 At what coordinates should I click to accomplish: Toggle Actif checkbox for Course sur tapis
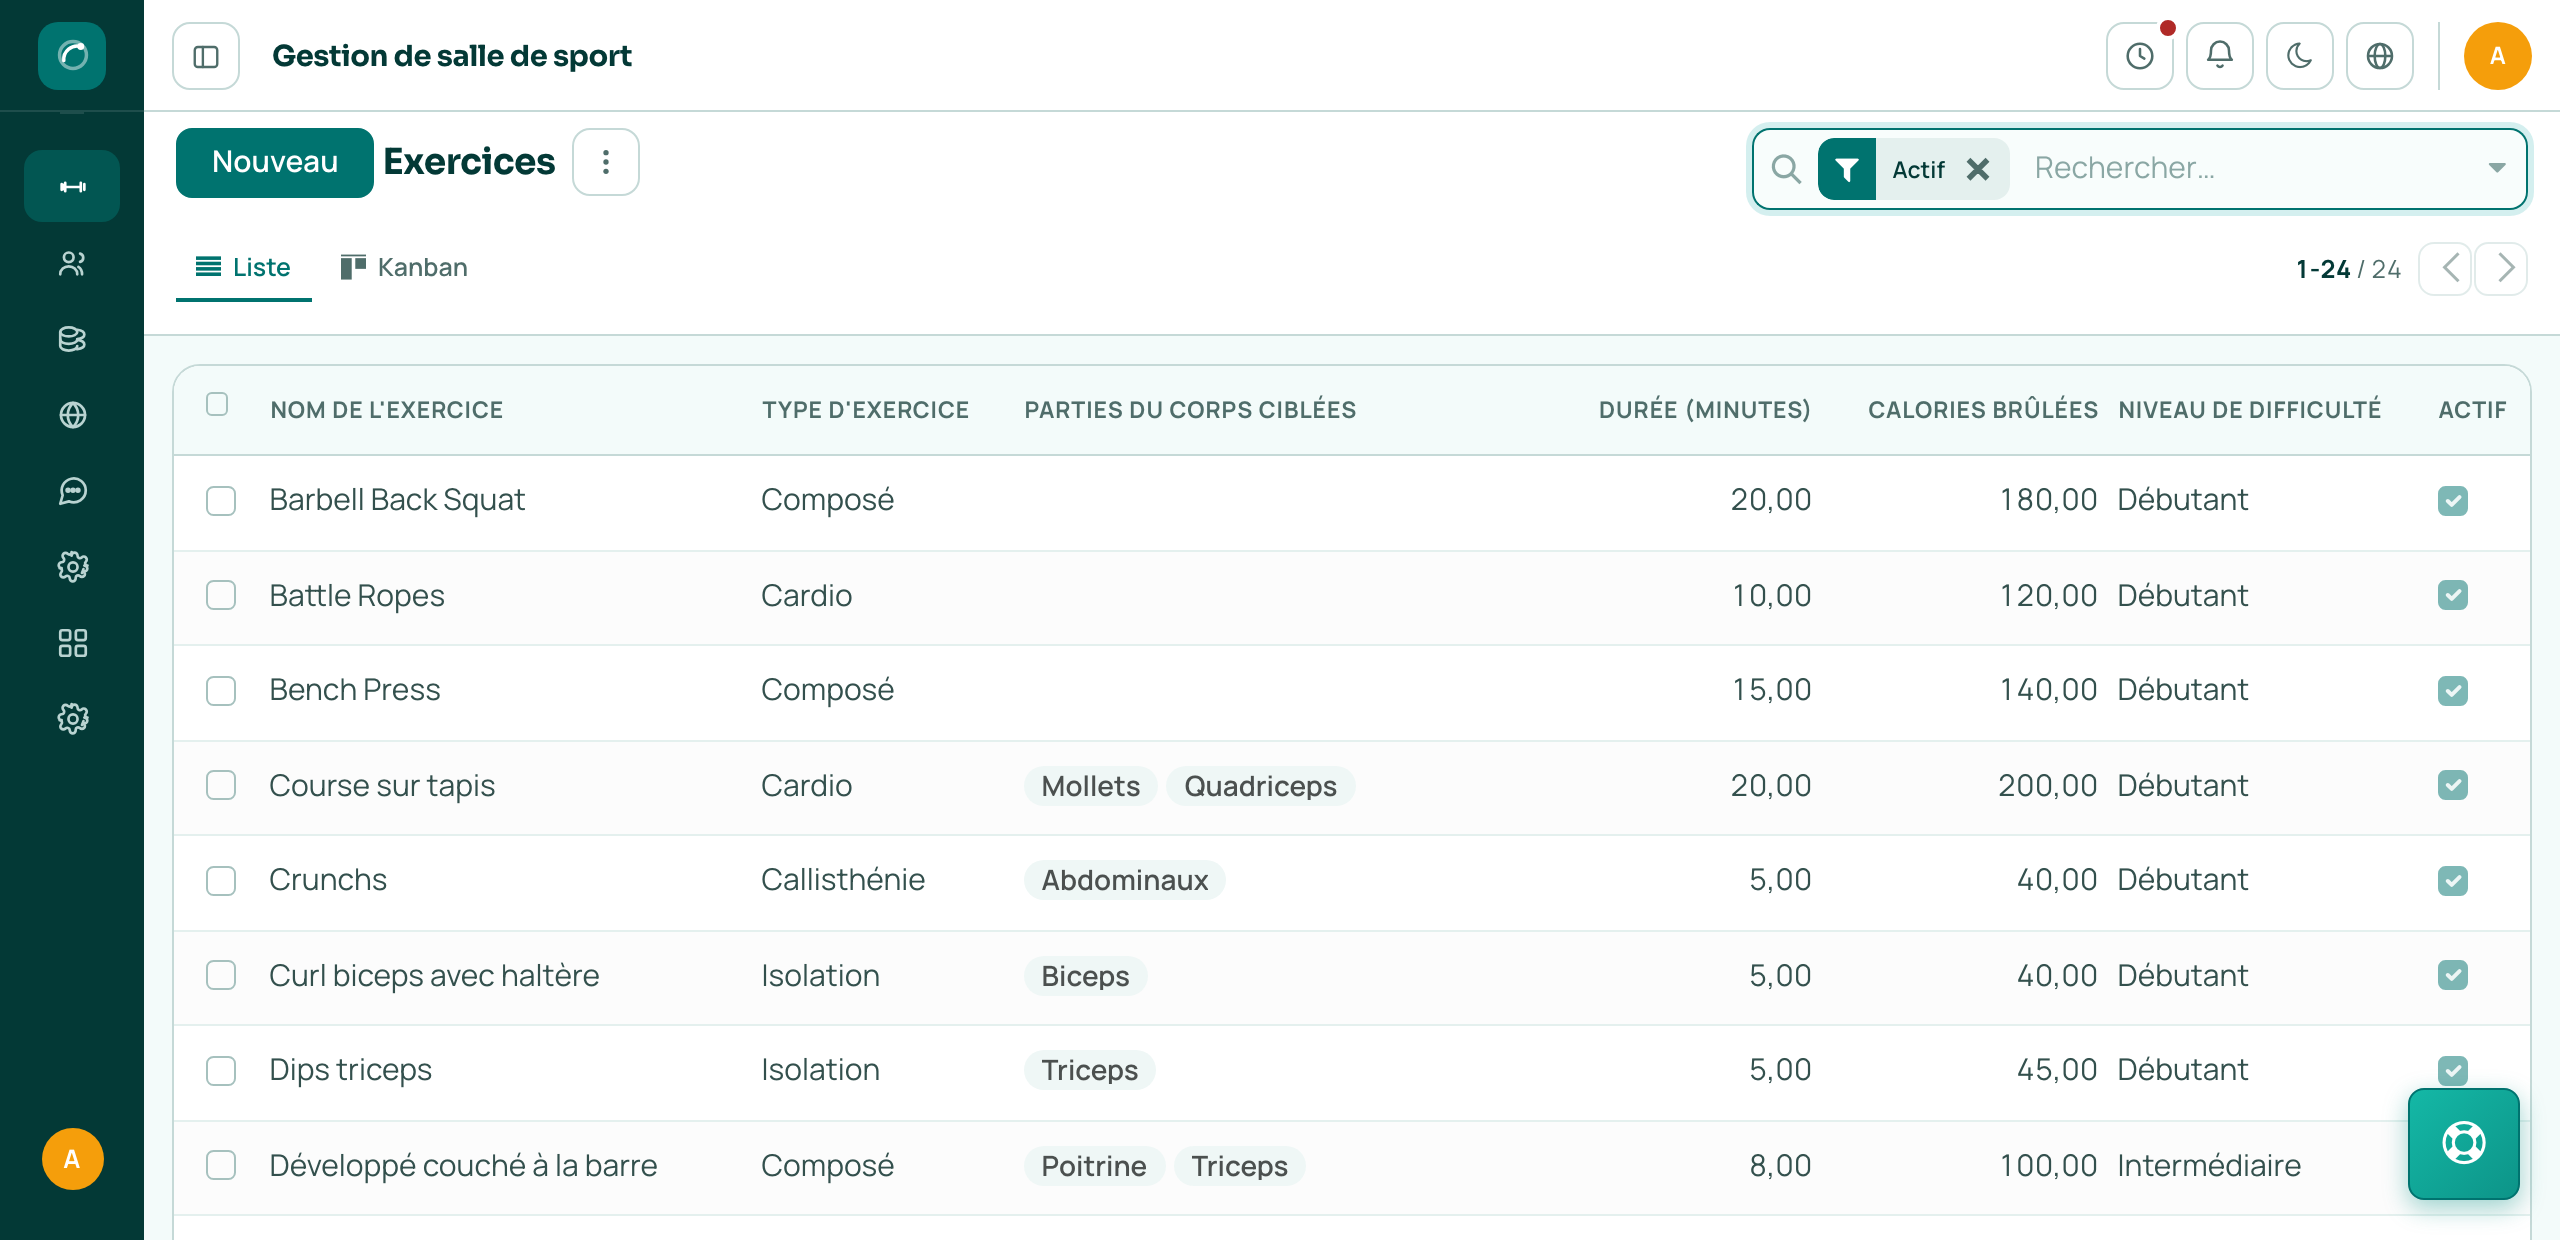(x=2453, y=785)
